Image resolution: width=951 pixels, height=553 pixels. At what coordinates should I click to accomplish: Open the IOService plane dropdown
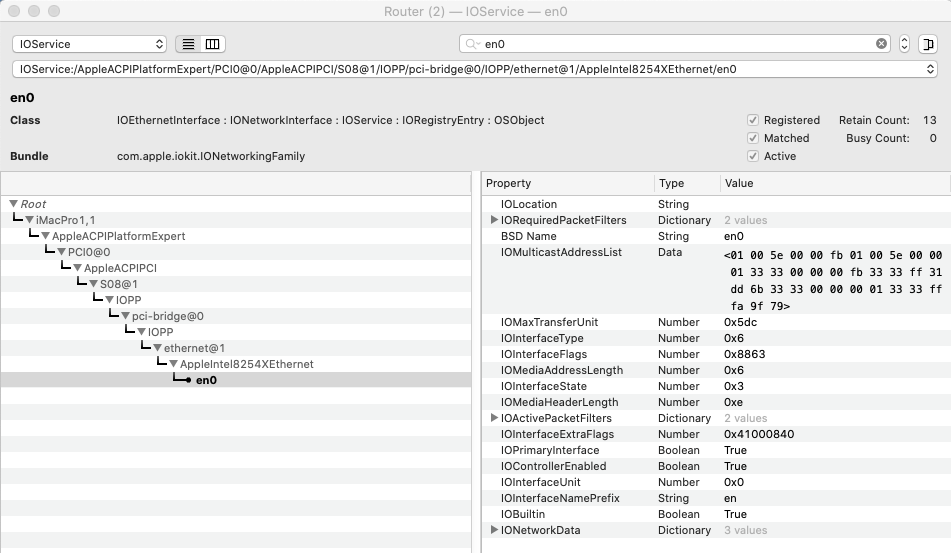89,44
